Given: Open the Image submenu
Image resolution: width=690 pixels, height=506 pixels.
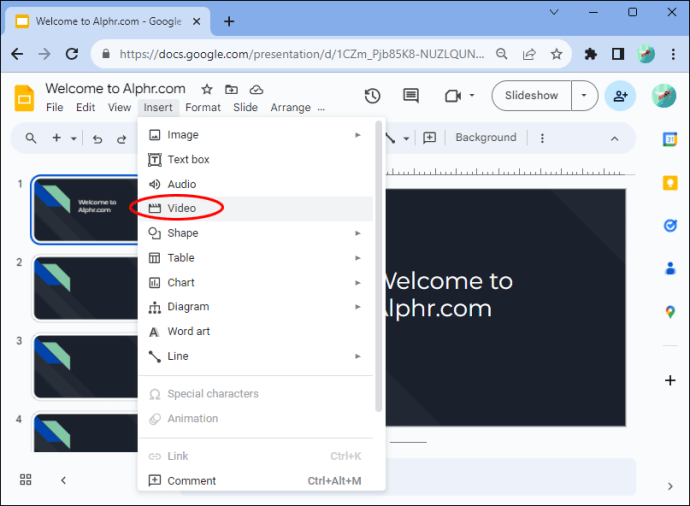Looking at the screenshot, I should click(x=256, y=135).
